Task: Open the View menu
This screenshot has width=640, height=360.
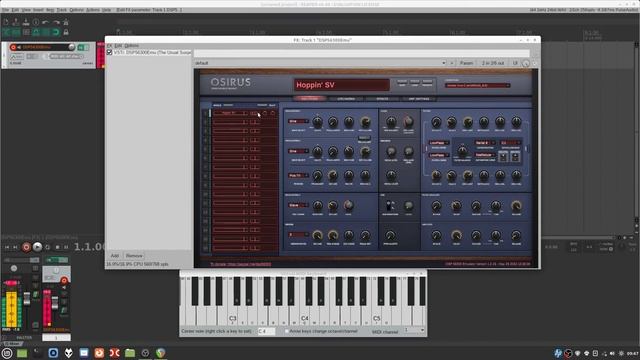Action: click(26, 10)
